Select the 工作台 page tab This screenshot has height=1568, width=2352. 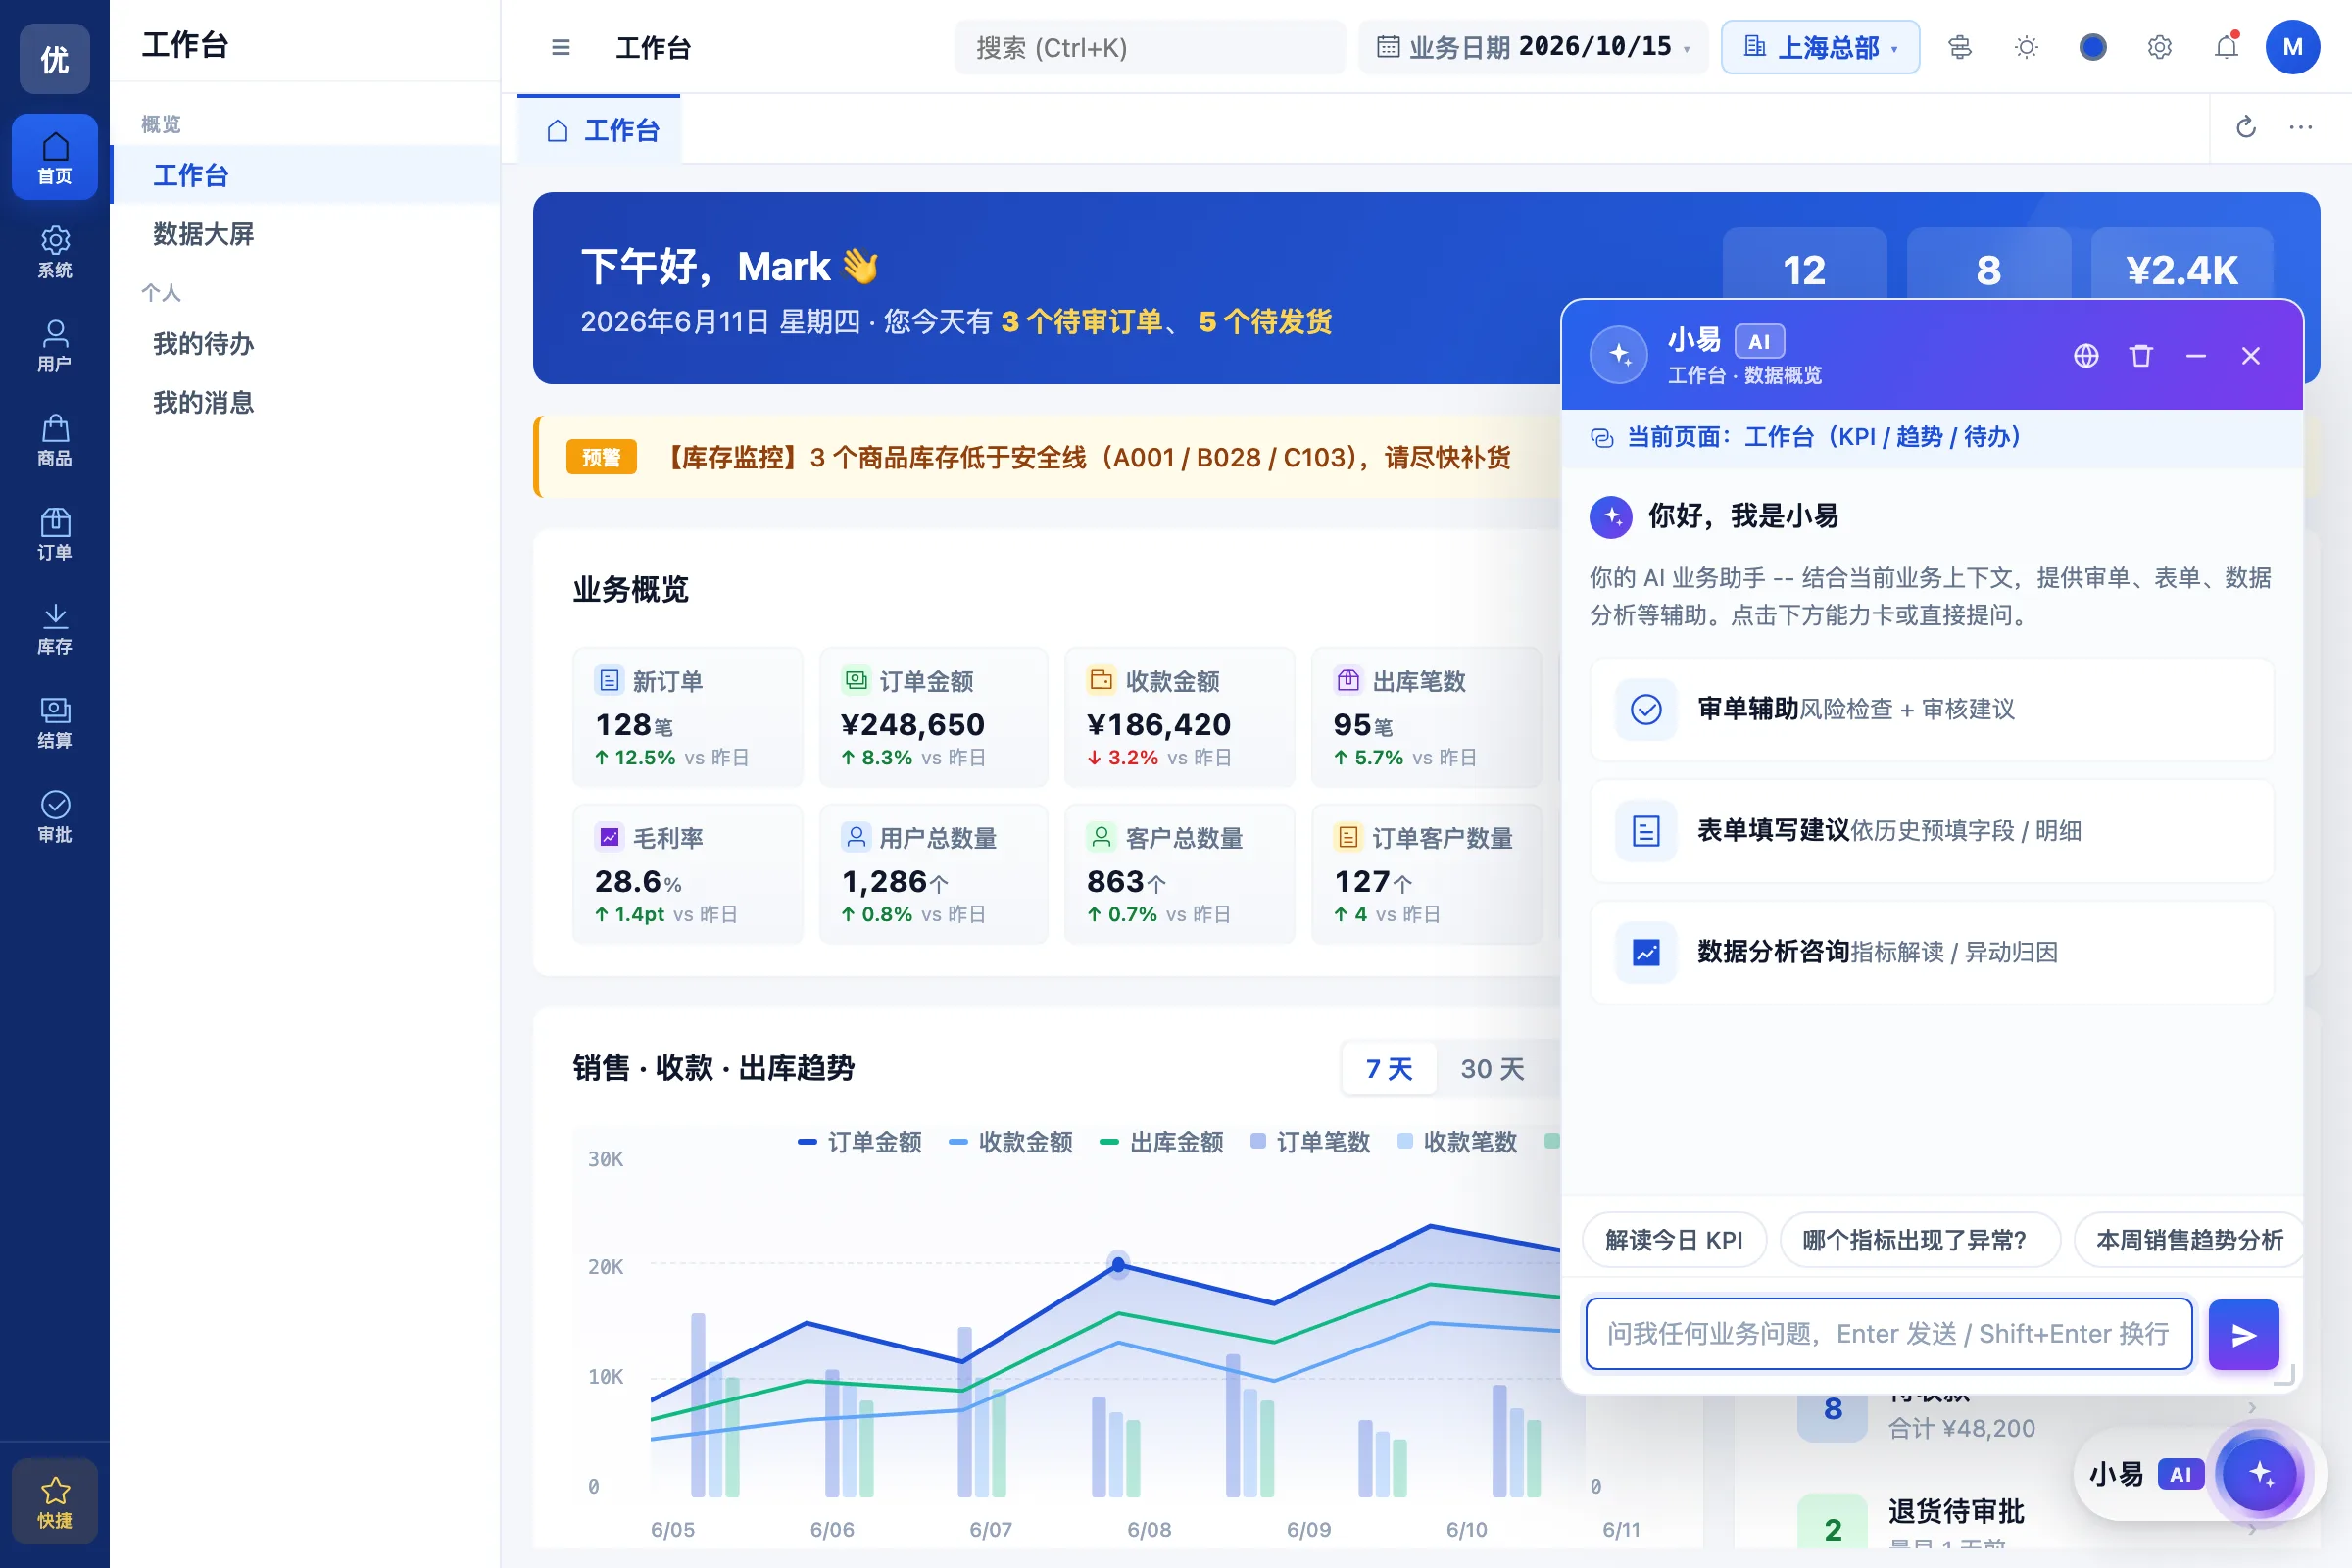point(600,130)
